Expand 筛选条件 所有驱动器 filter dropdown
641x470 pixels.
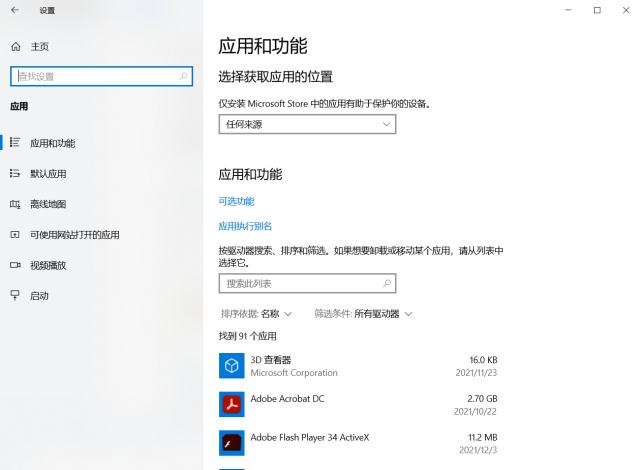363,314
